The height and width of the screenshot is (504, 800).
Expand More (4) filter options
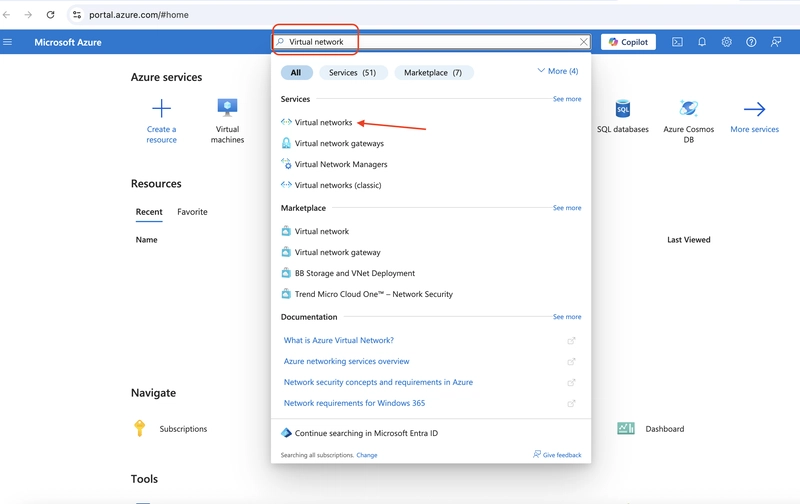(558, 71)
